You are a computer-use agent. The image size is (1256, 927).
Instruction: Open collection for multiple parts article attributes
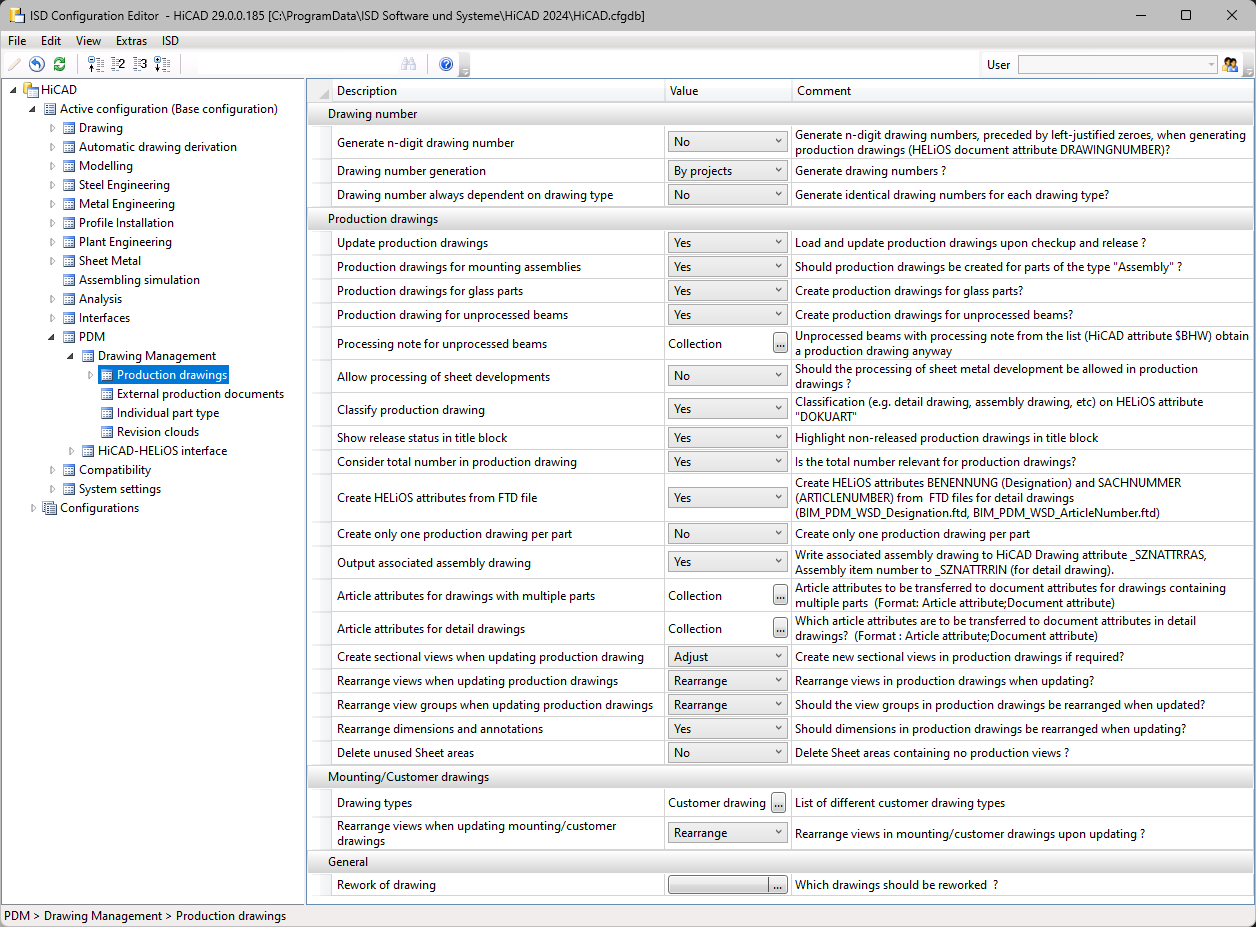click(x=779, y=595)
